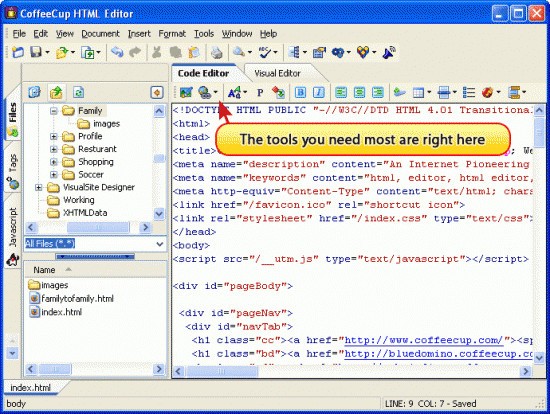
Task: Click the Horizontal rule icon
Action: tap(444, 93)
